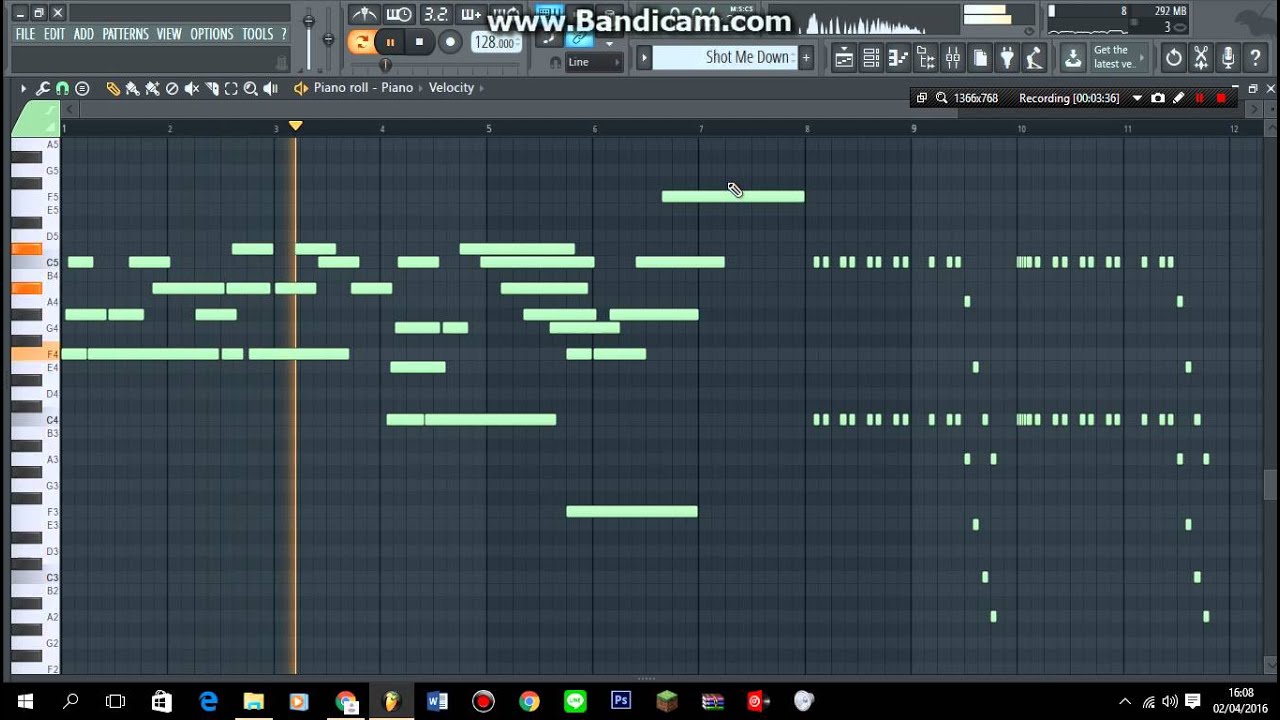Open the plugin picker plug icon
1280x720 pixels.
(1007, 58)
